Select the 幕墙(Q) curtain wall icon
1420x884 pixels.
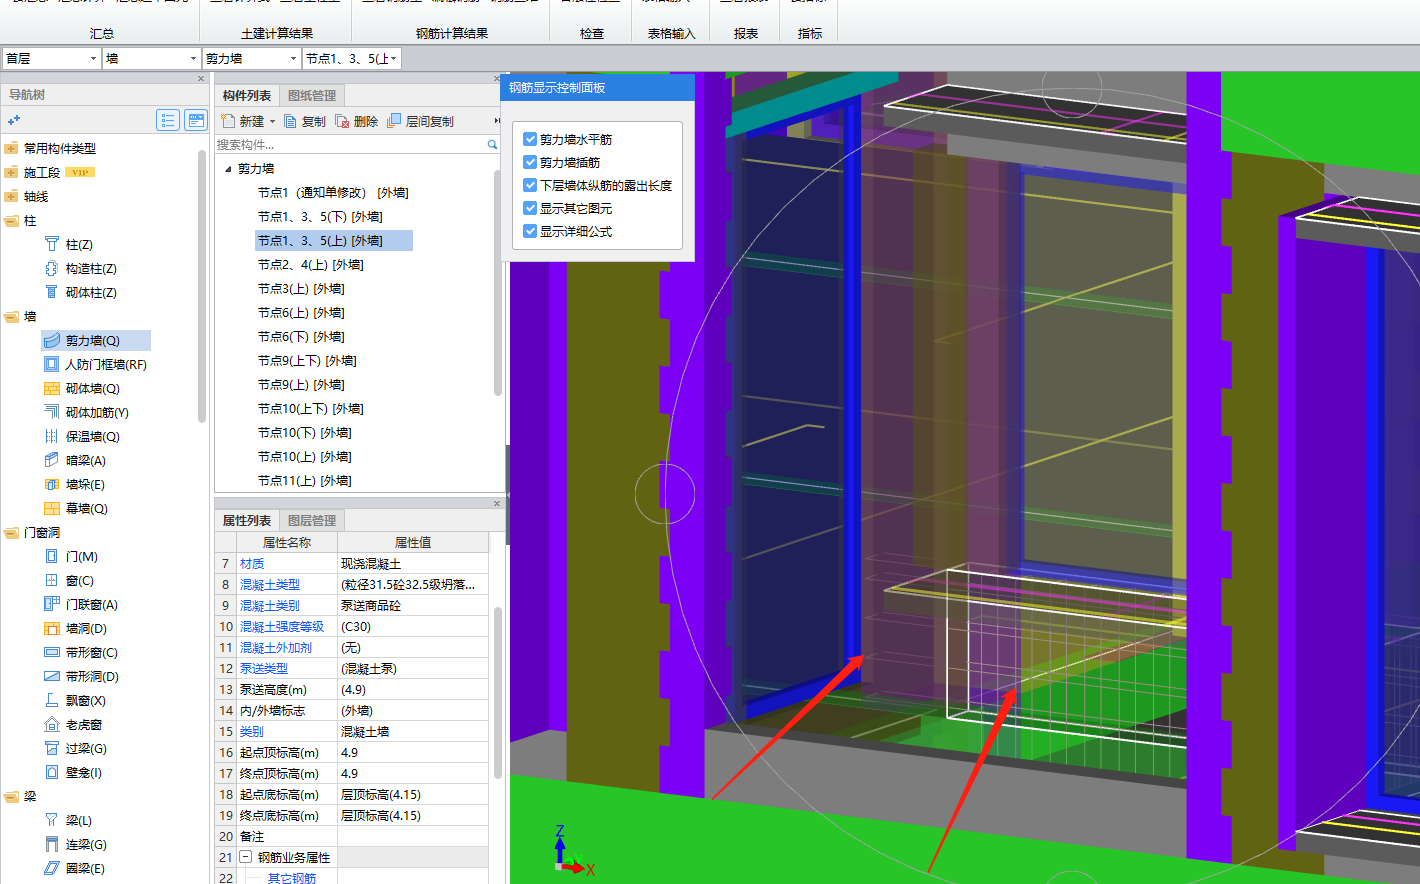(52, 508)
